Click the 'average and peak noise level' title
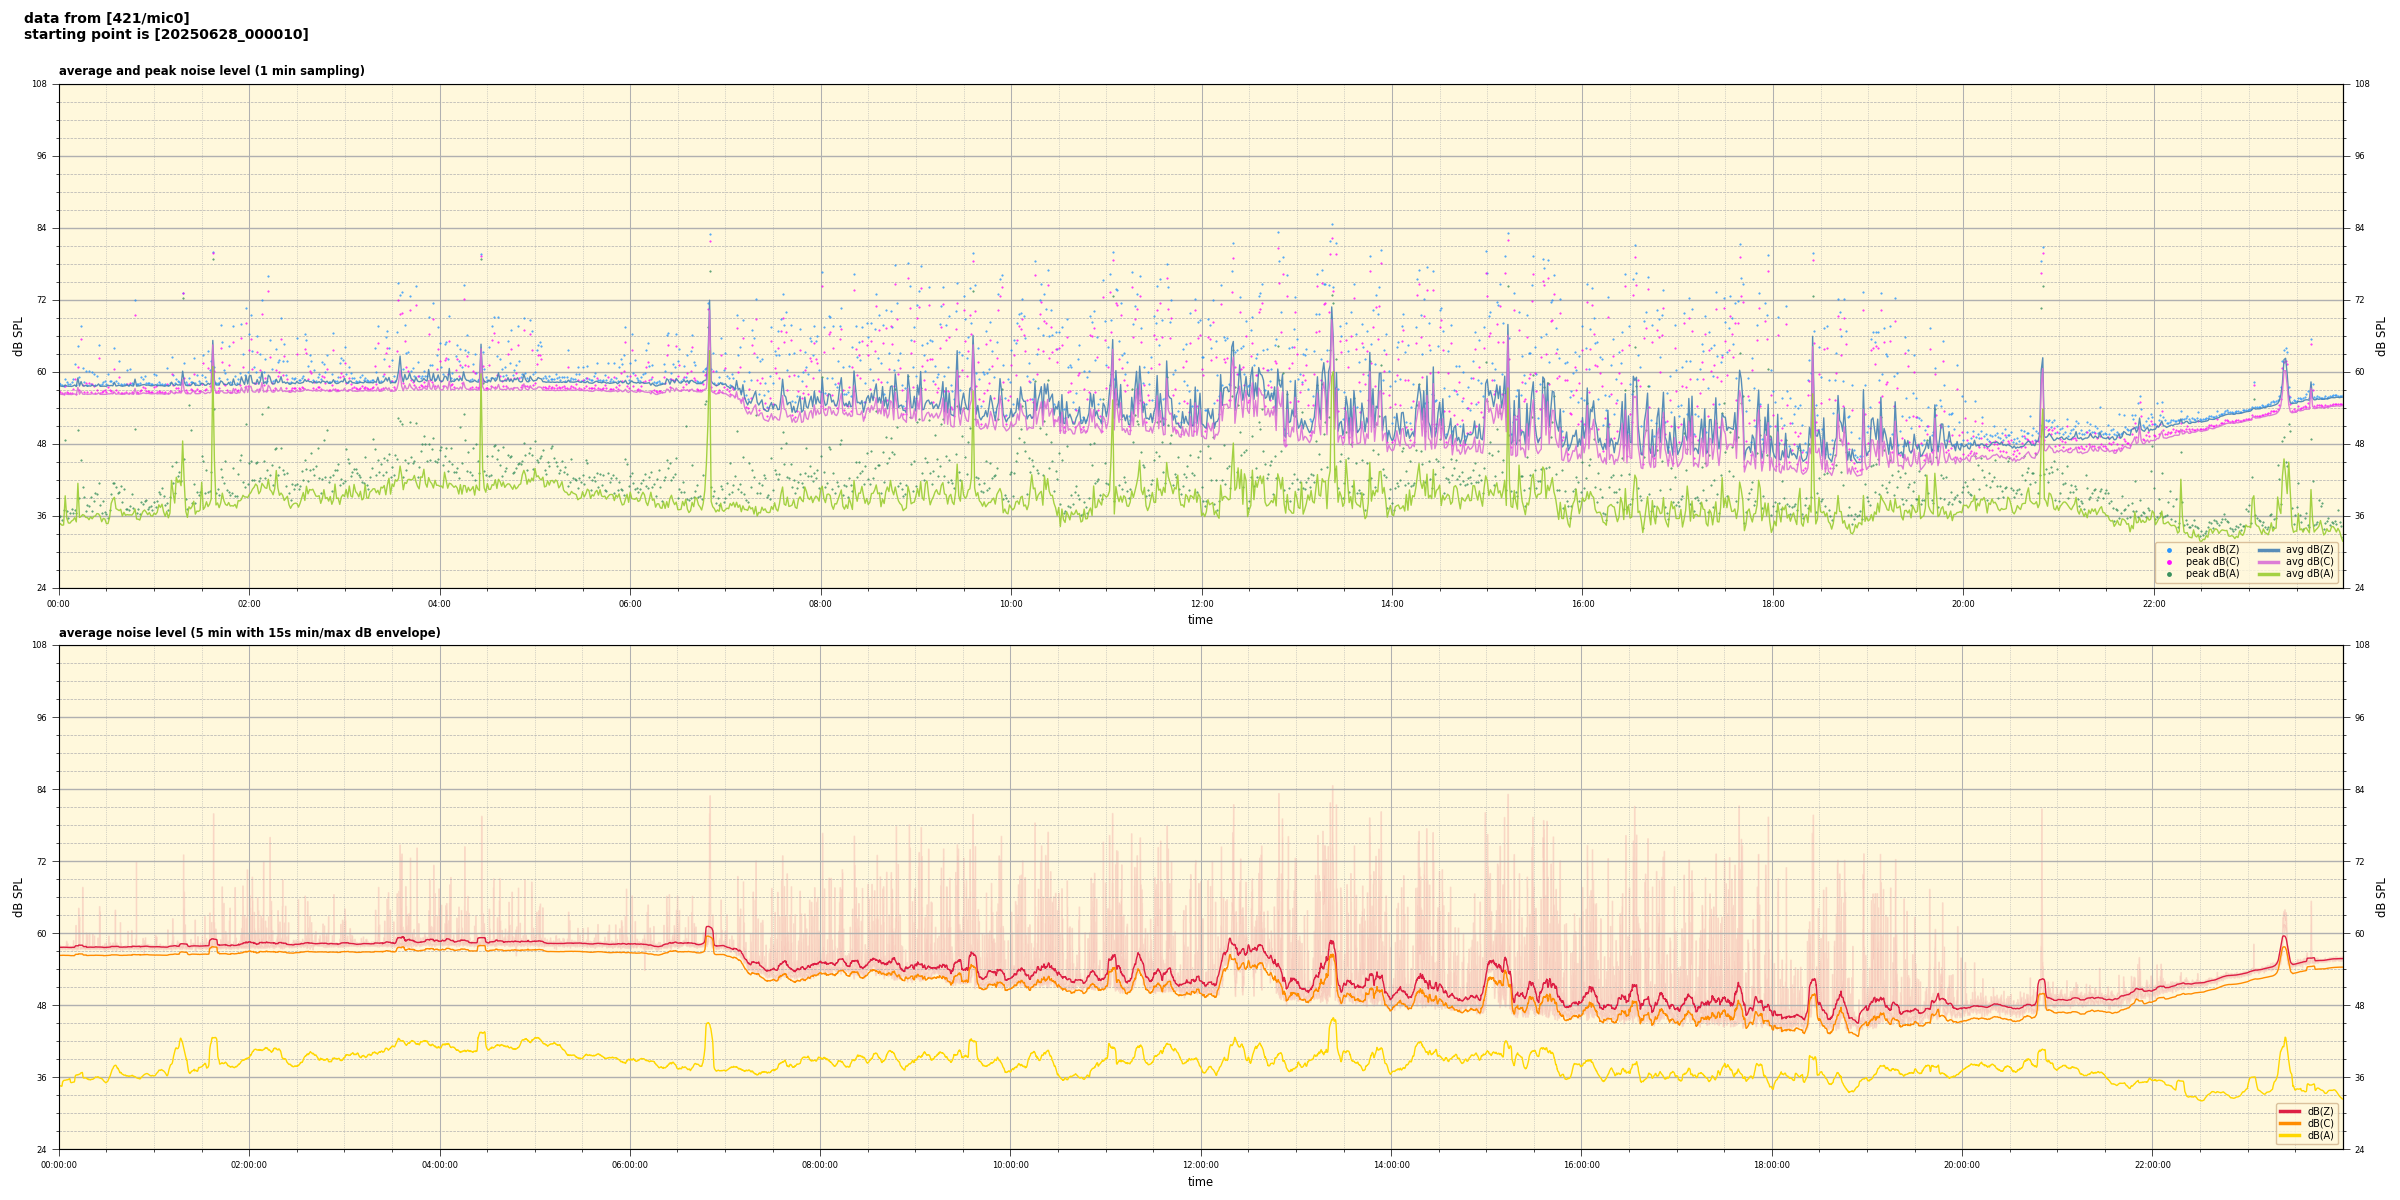The image size is (2400, 1200). (x=211, y=71)
